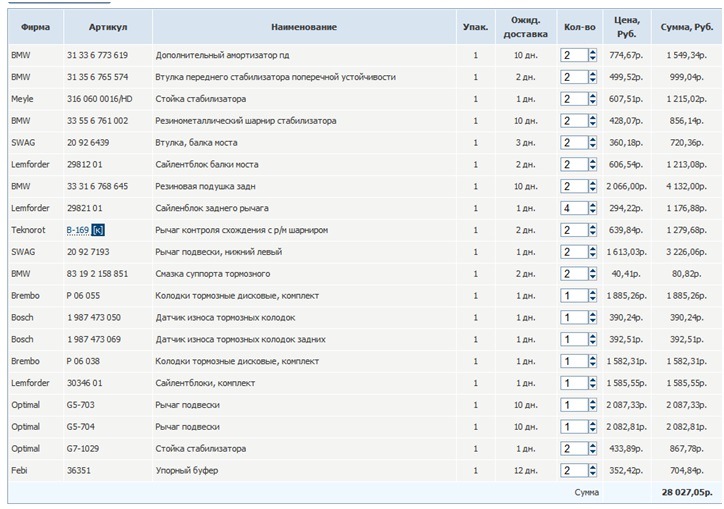
Task: Click the "Артикул" column header
Action: tap(107, 27)
